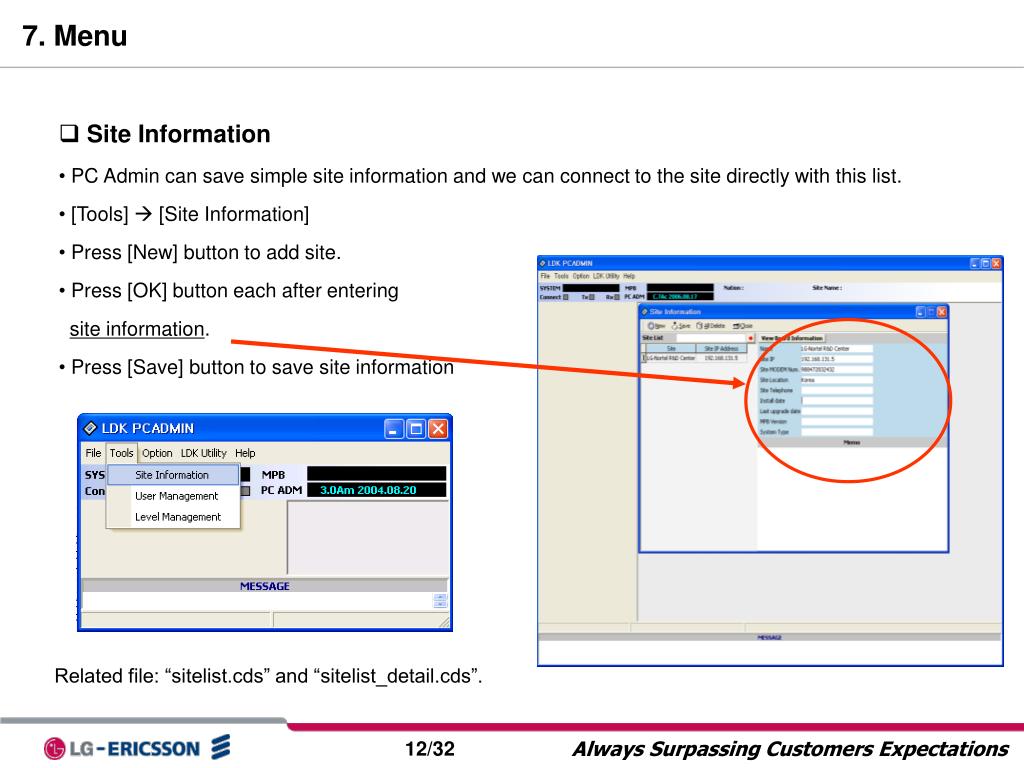Open Option menu in window containing Site Information dialog

coord(581,276)
